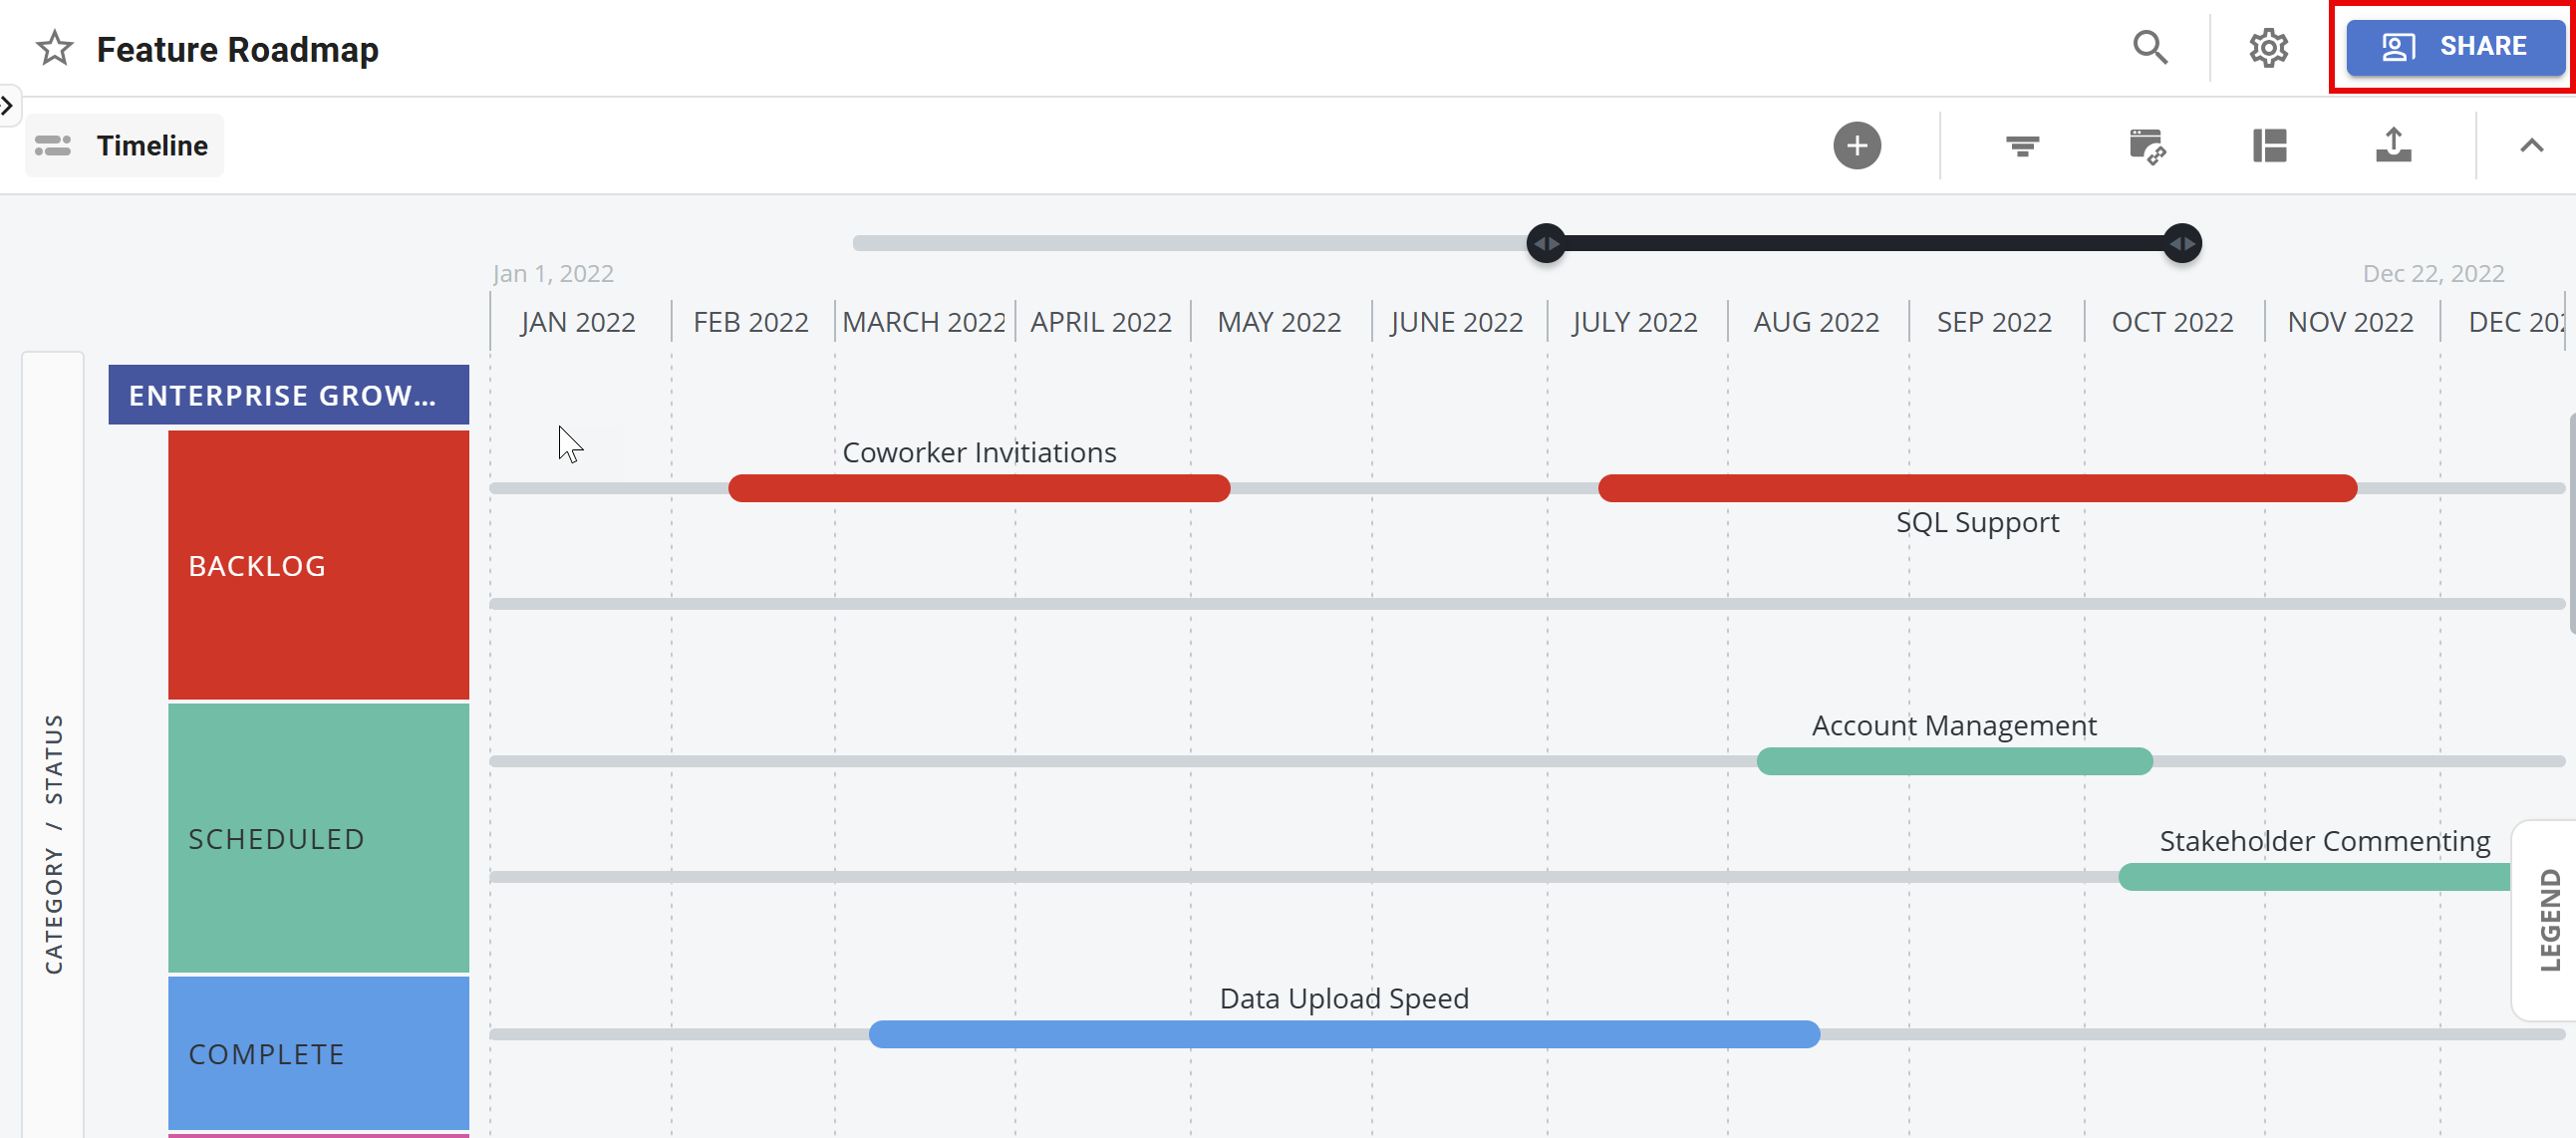Open roadmap settings gear

pyautogui.click(x=2269, y=47)
